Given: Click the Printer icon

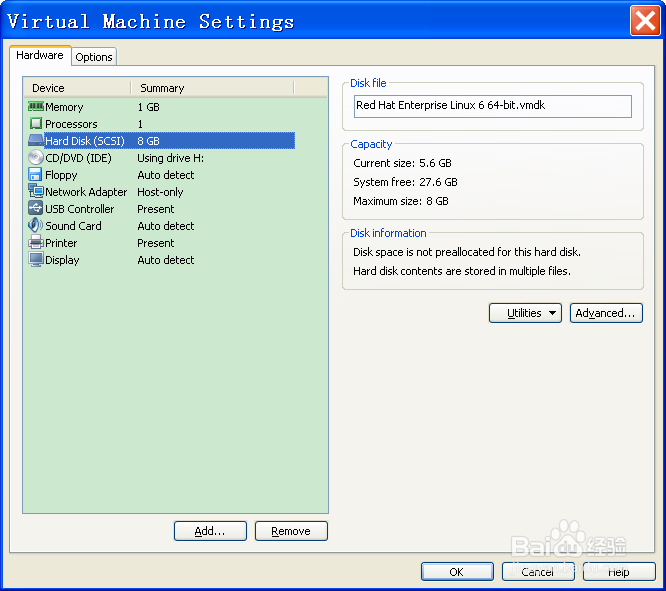Looking at the screenshot, I should point(36,243).
